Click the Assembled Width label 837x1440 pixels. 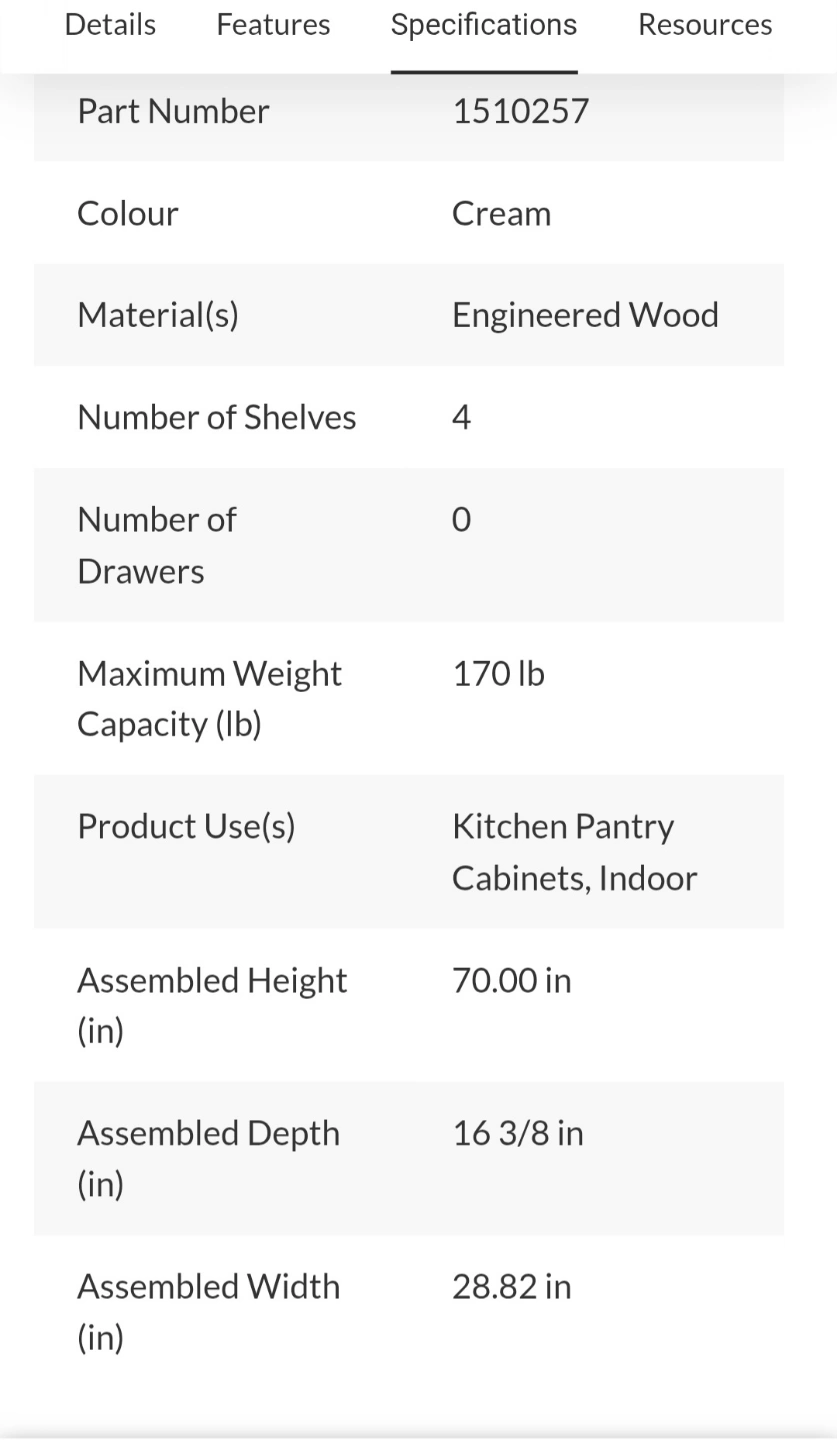(209, 1311)
